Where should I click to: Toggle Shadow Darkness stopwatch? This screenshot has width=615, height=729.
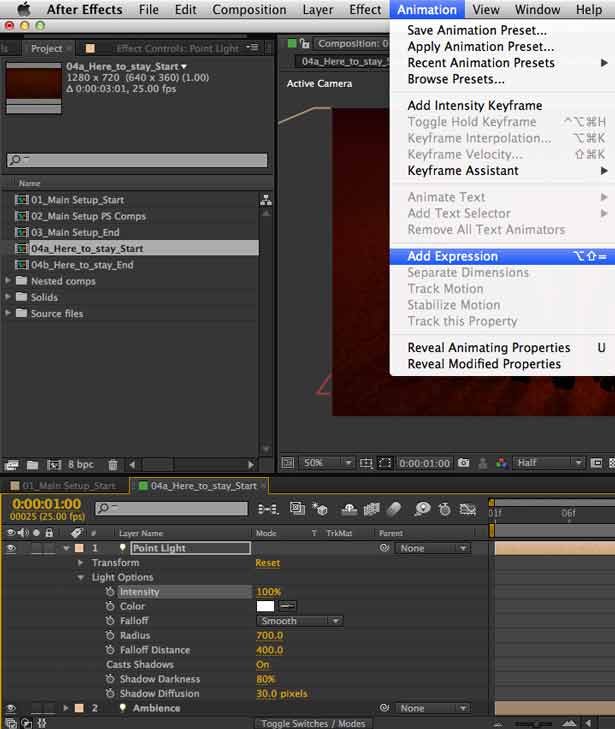coord(110,679)
